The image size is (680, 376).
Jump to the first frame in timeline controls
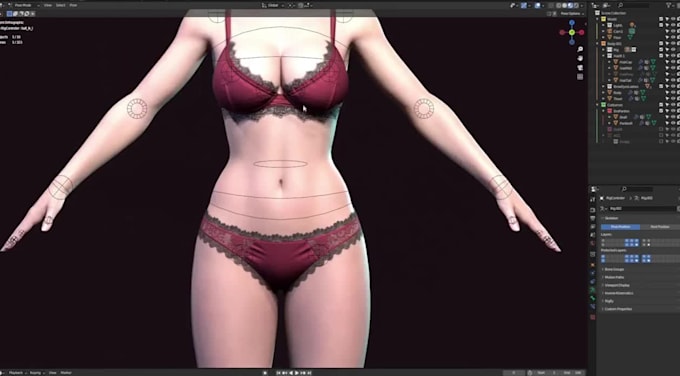click(x=278, y=373)
